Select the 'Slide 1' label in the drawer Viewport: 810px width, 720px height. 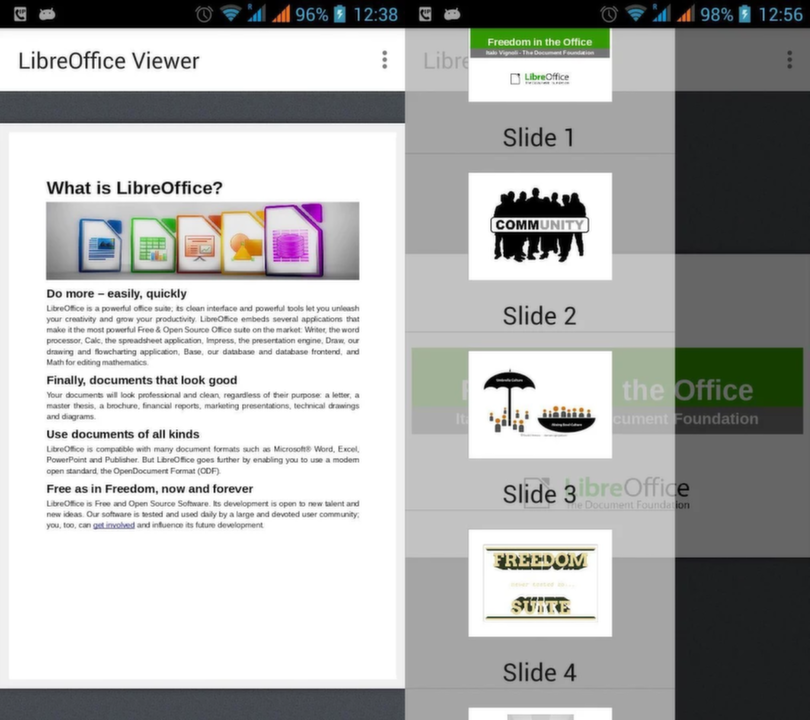[x=539, y=138]
